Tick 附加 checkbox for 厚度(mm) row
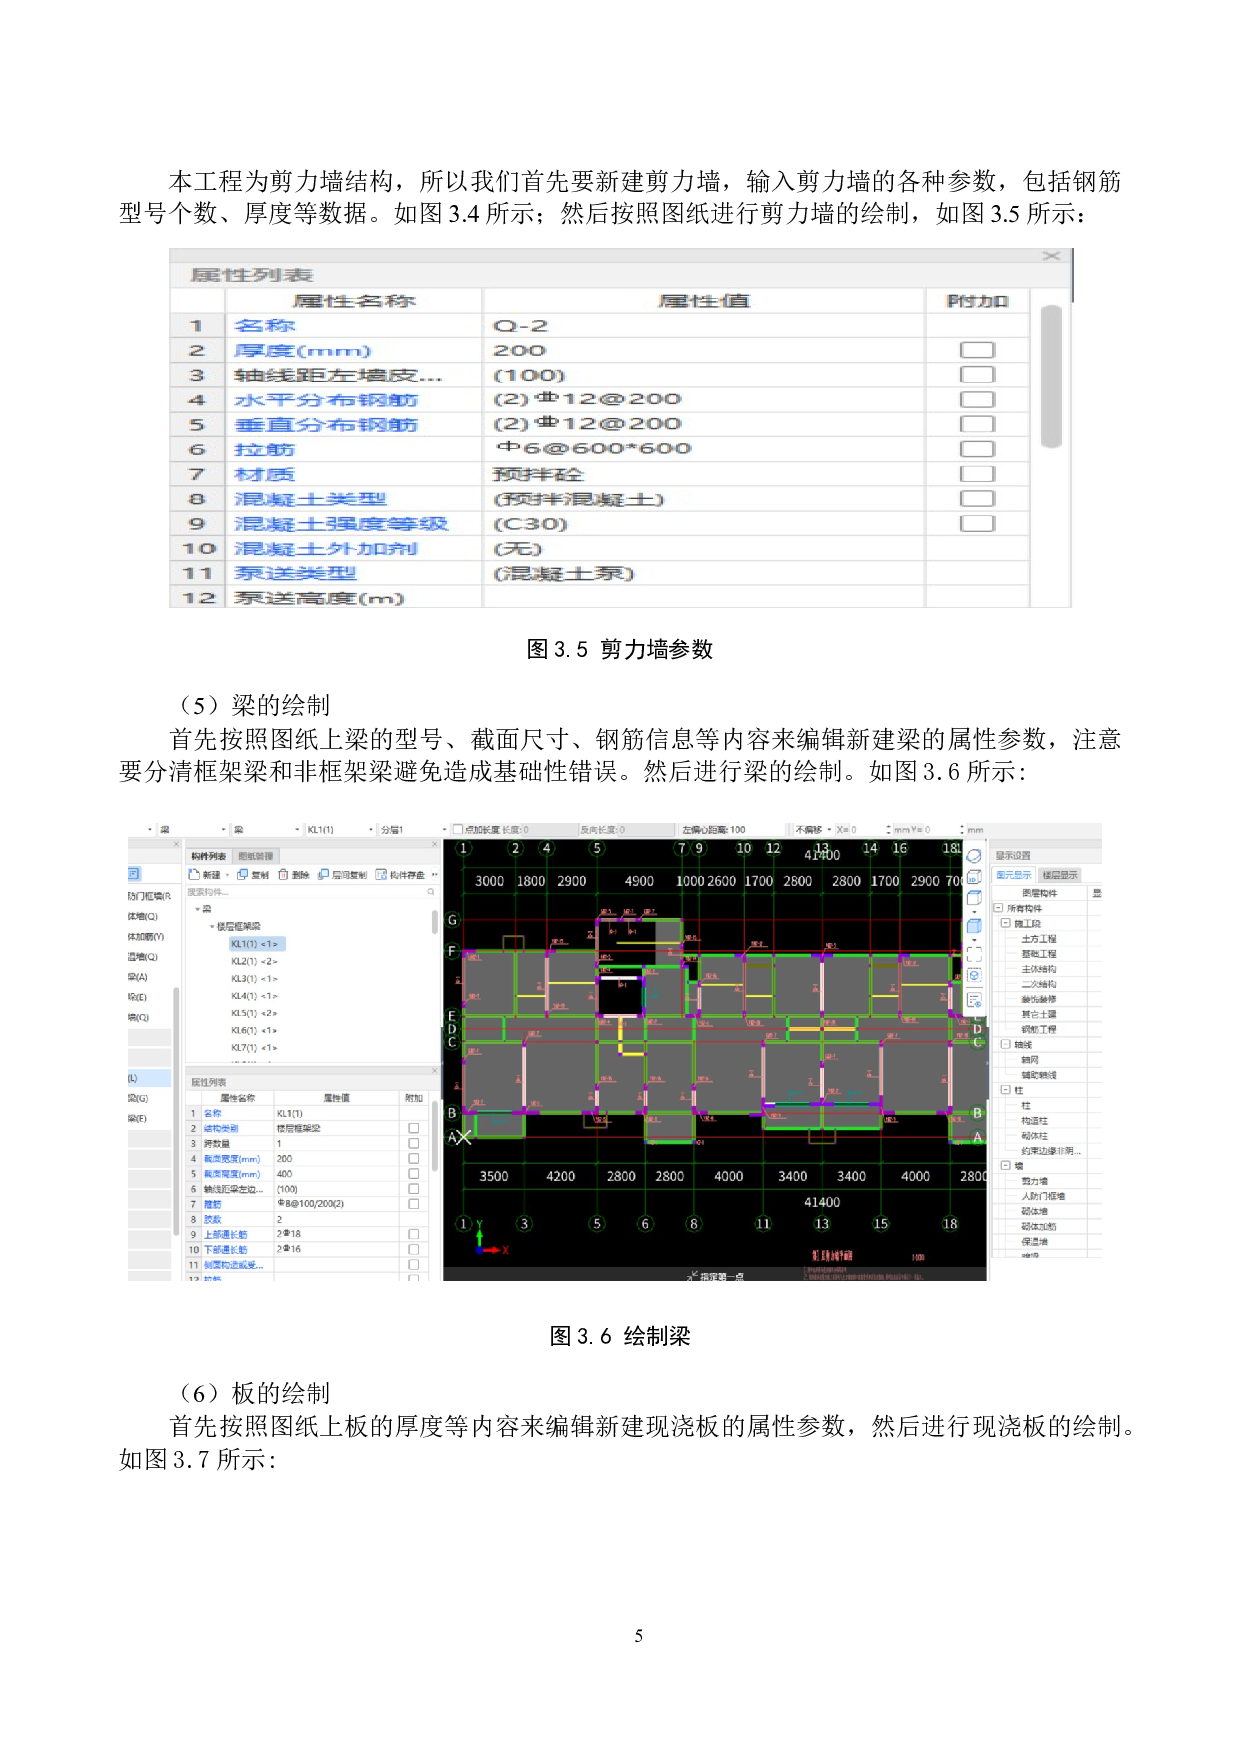 click(977, 350)
